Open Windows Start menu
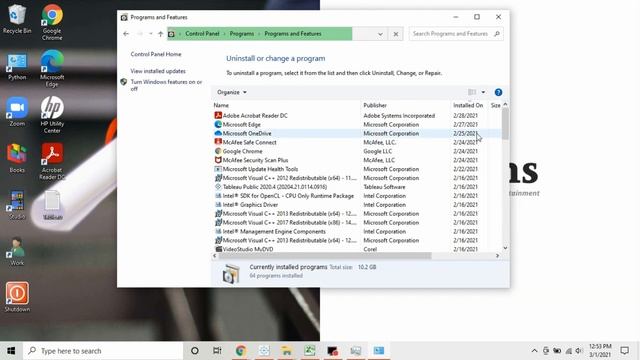This screenshot has height=360, width=640. pyautogui.click(x=11, y=351)
